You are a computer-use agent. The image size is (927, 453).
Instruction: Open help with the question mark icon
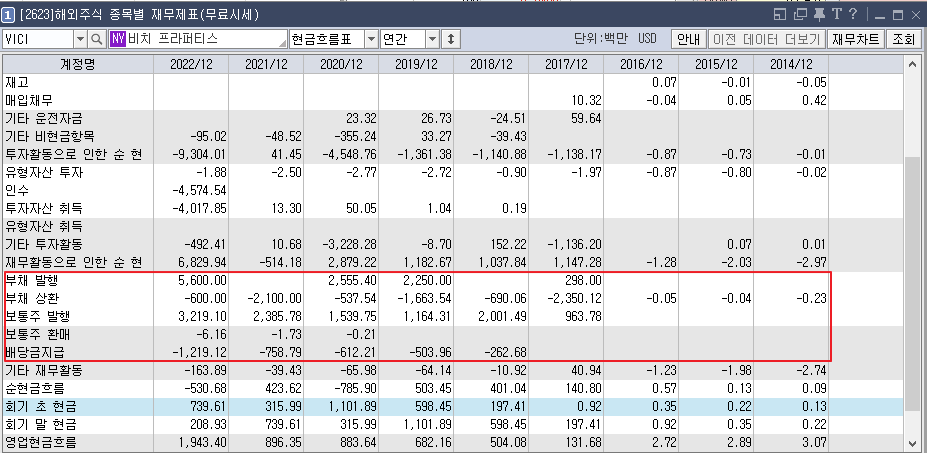pyautogui.click(x=853, y=14)
